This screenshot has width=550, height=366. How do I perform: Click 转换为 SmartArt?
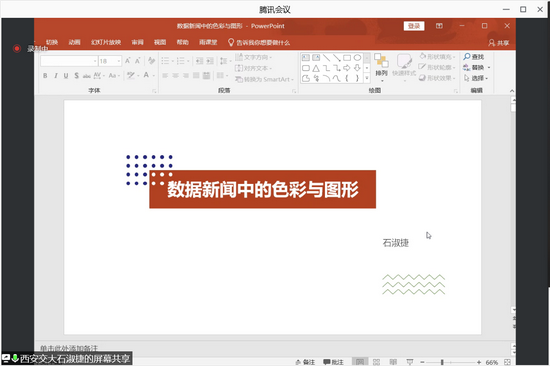click(264, 79)
